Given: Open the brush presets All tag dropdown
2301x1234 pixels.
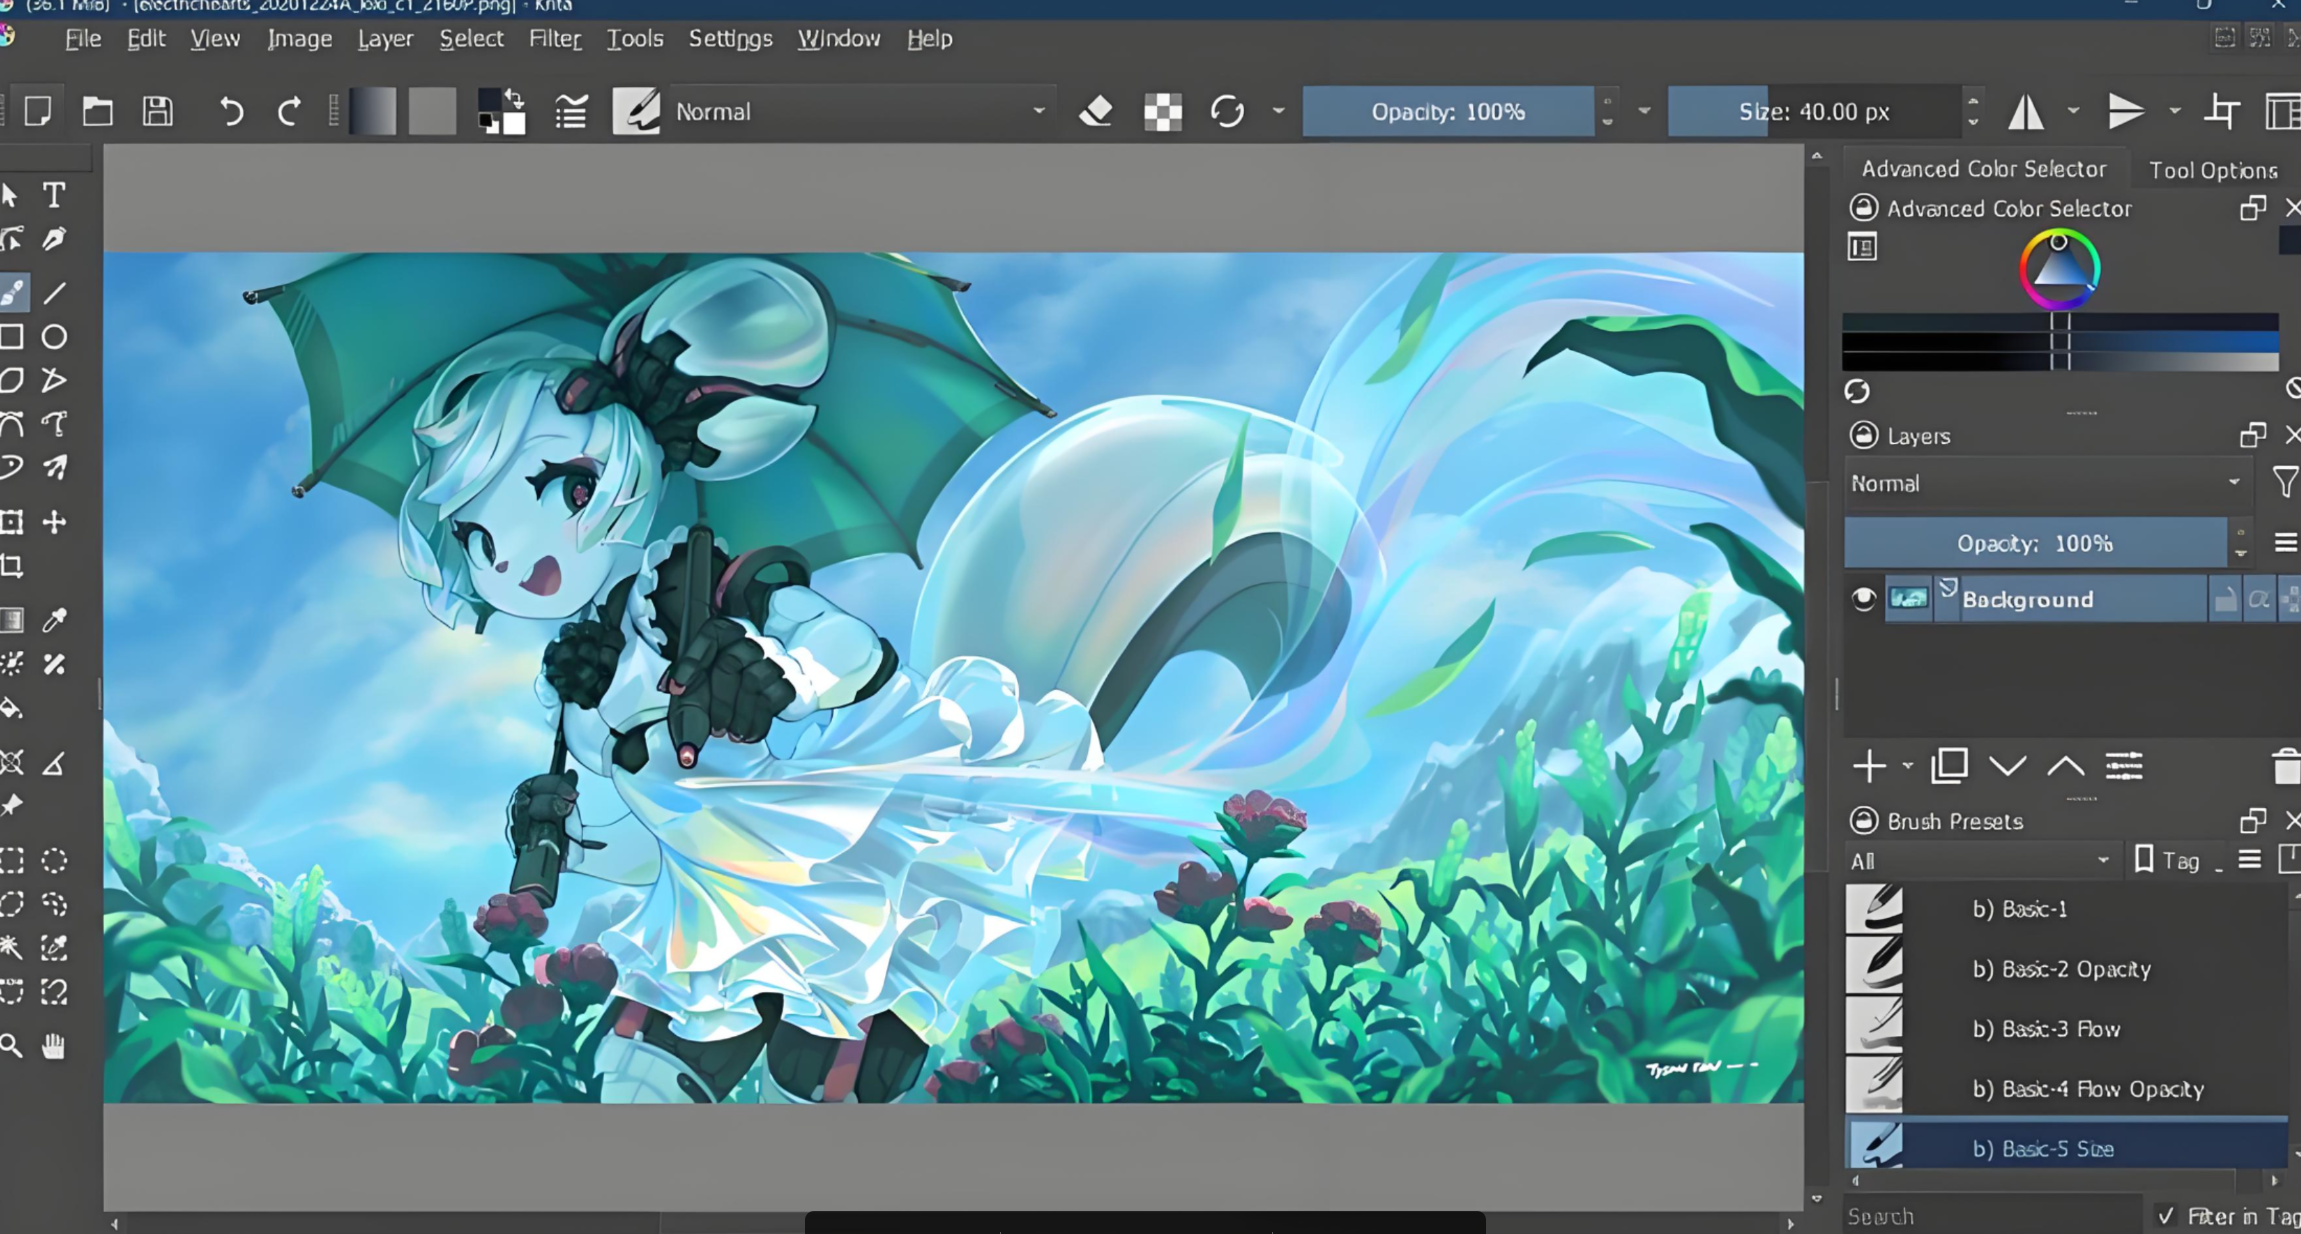Looking at the screenshot, I should tap(1981, 861).
